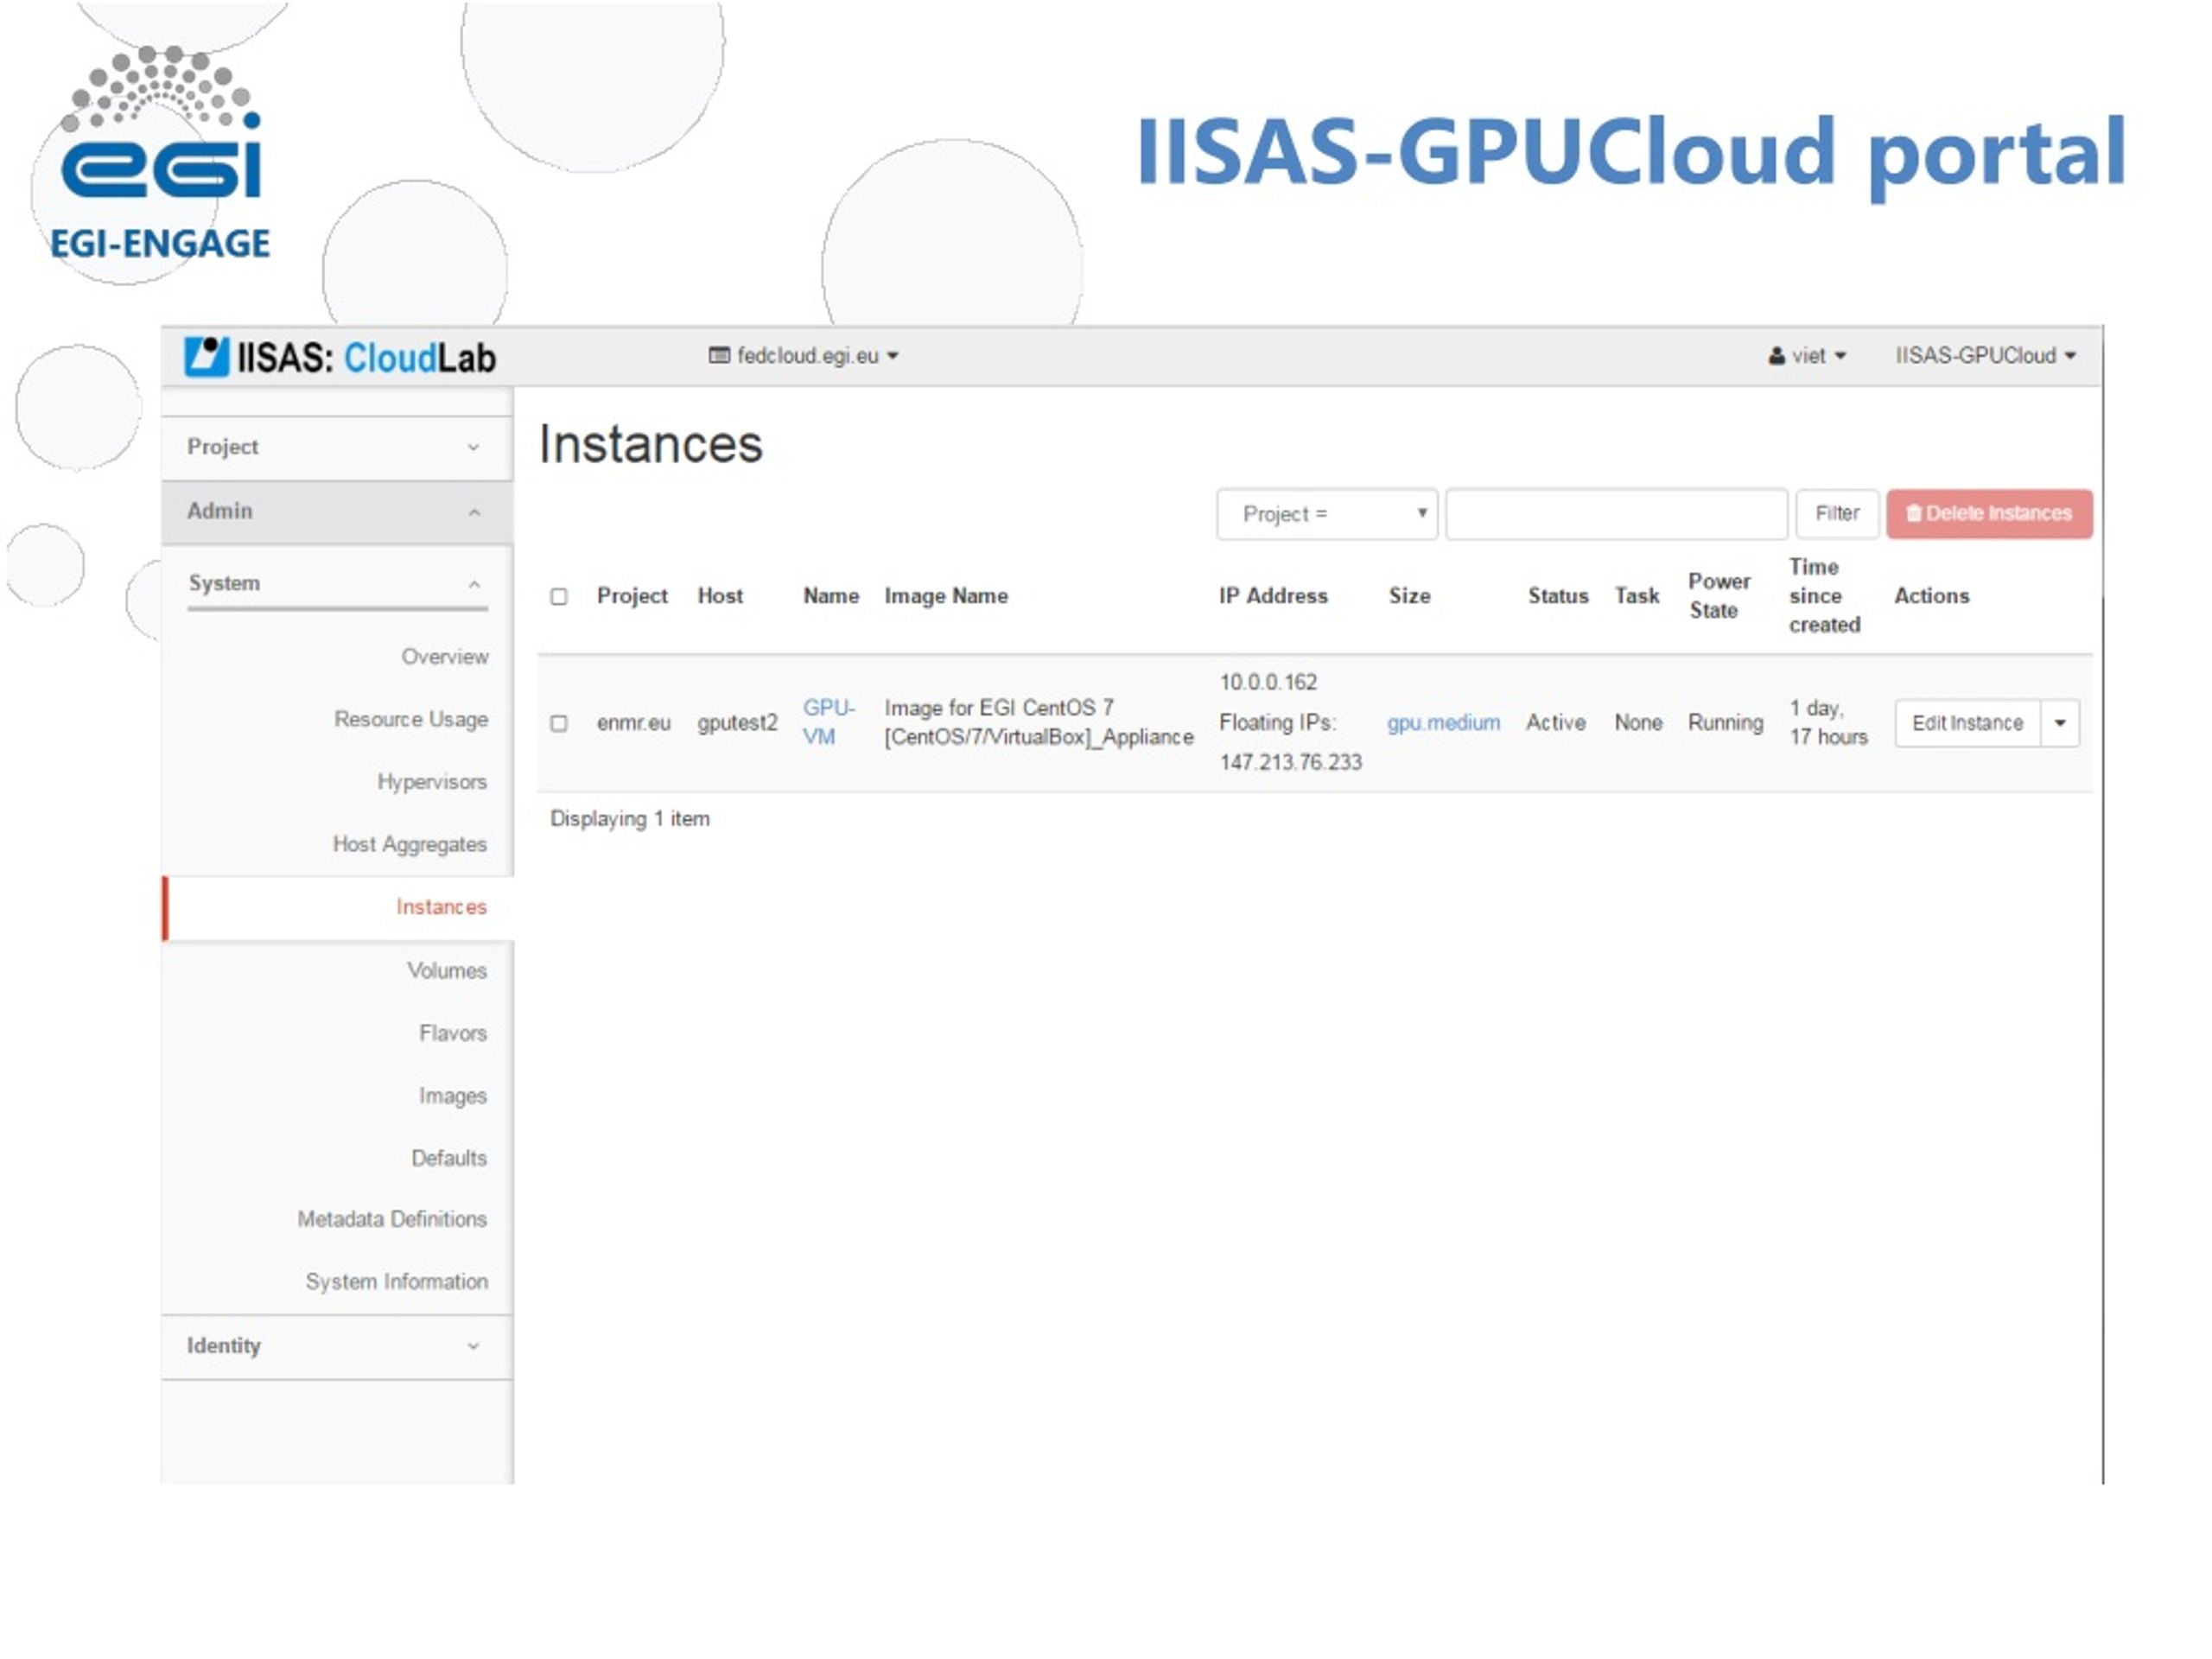
Task: Open the fedcloud.egi.eu project dropdown
Action: pos(804,356)
